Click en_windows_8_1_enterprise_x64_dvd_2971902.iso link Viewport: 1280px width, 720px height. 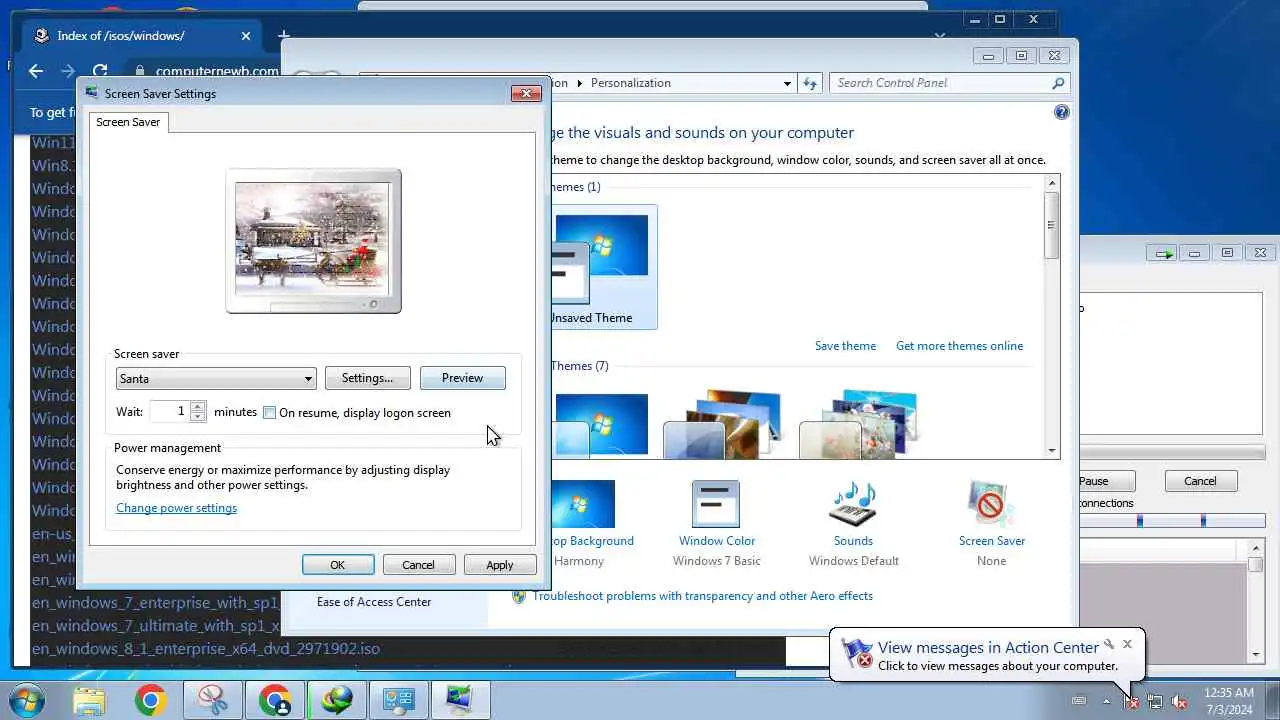[206, 649]
